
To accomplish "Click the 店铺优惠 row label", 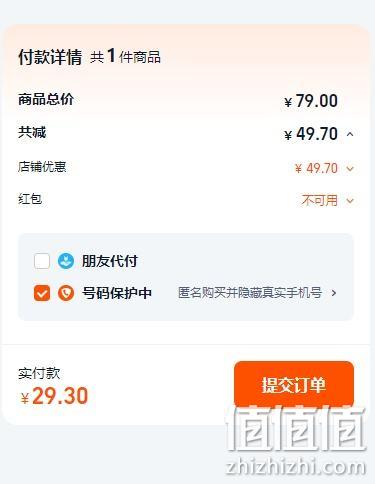I will [42, 167].
